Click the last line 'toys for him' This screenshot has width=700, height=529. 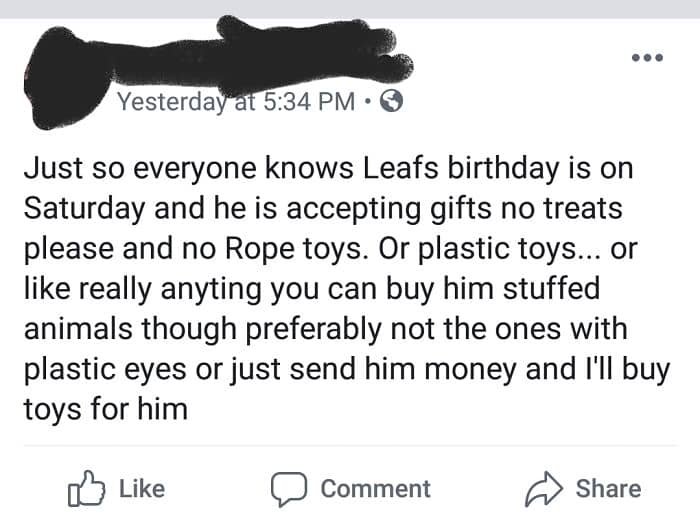pos(105,409)
